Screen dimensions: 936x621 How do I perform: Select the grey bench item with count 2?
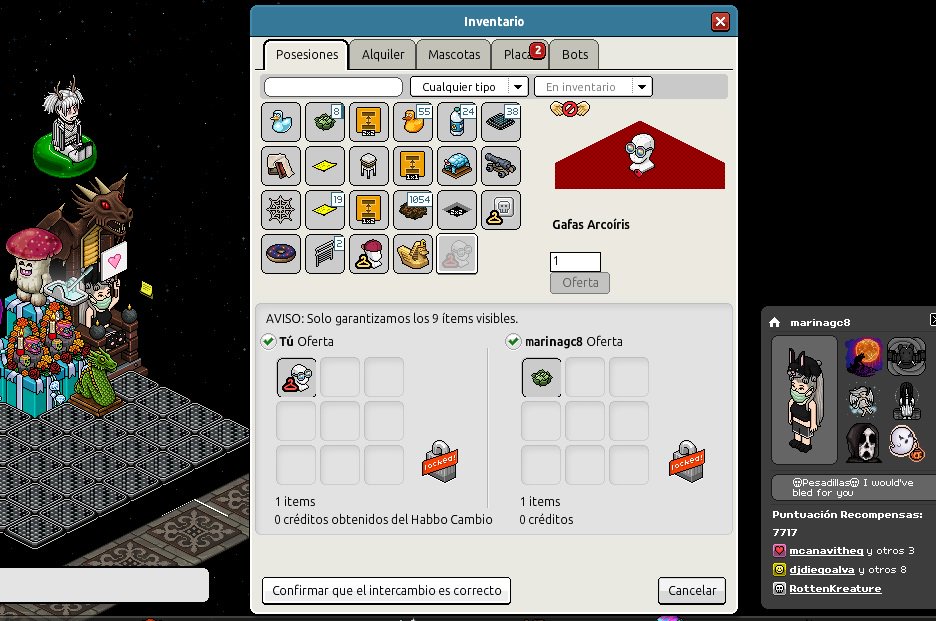[x=325, y=254]
